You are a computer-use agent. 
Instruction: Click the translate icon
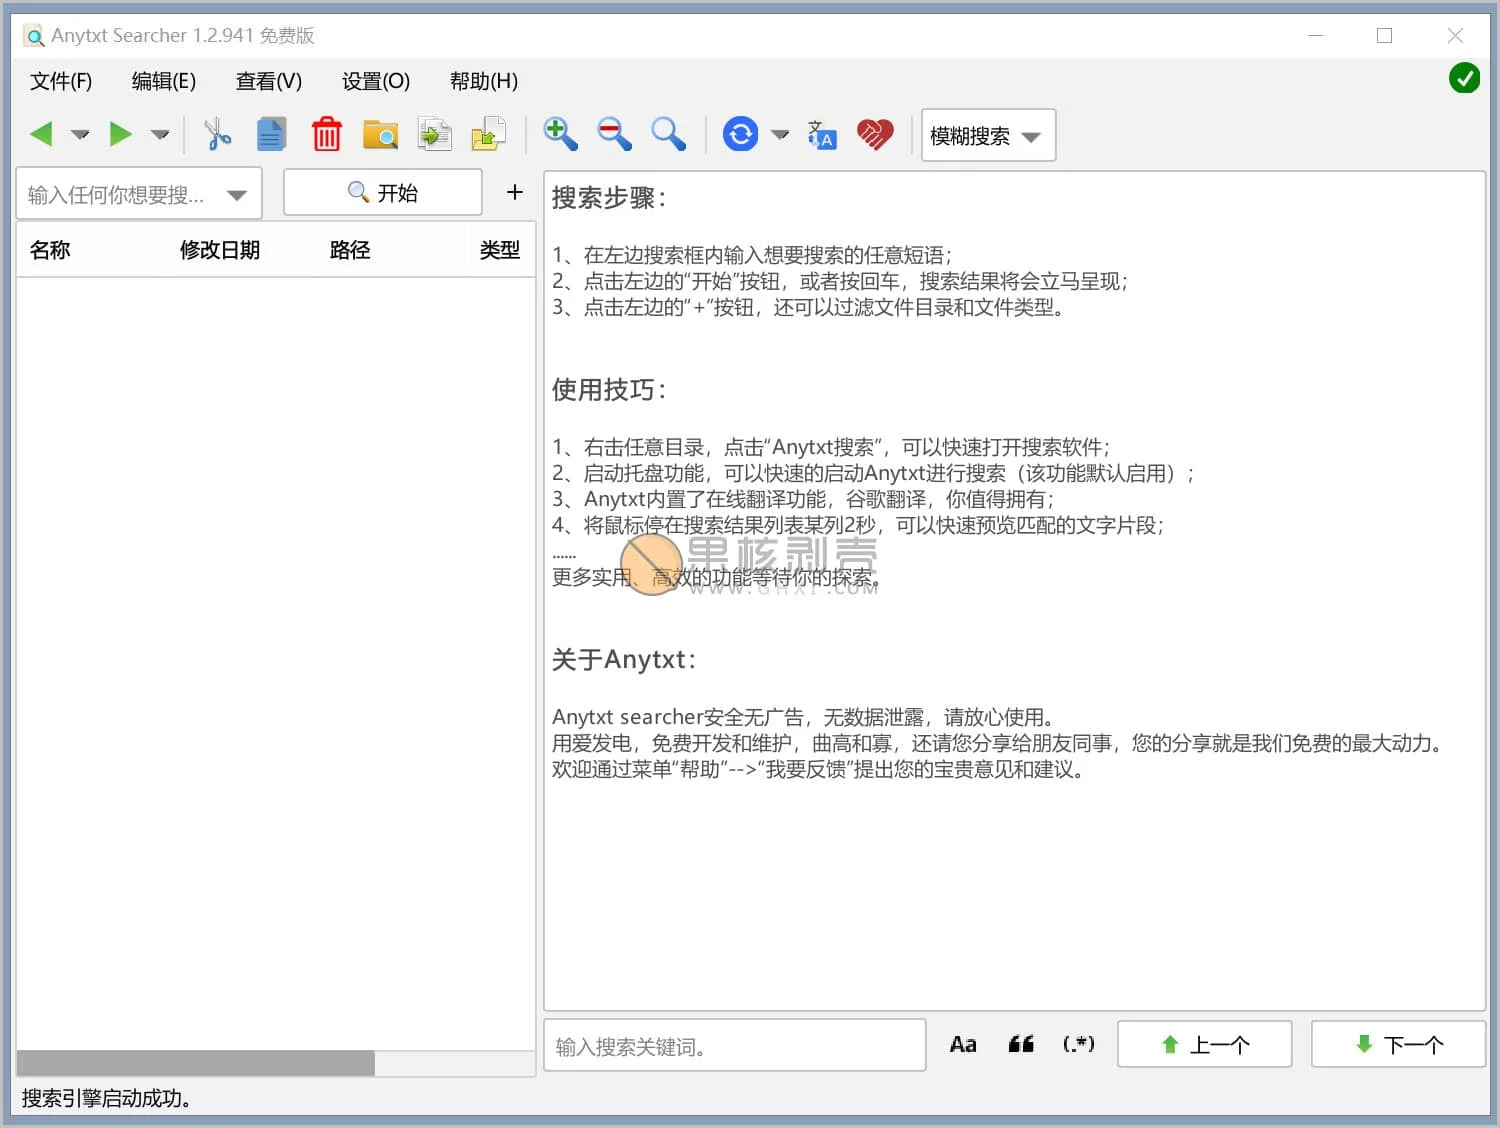coord(822,135)
